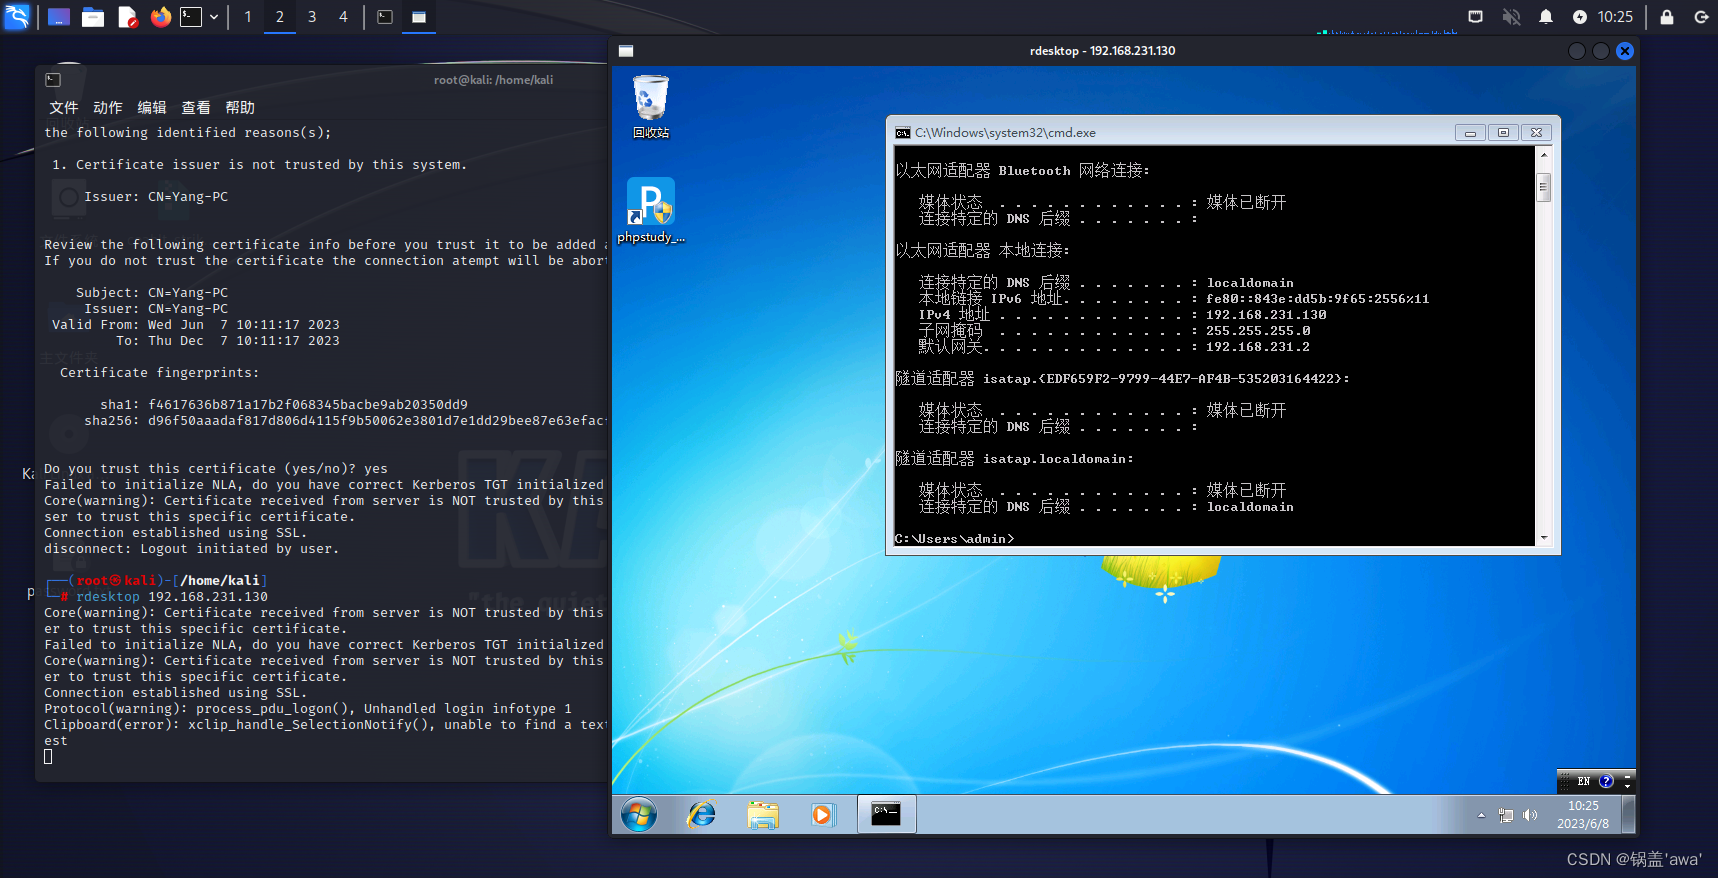Screen dimensions: 1718x878
Task: Minimize the cmd.exe window
Action: pyautogui.click(x=1470, y=132)
